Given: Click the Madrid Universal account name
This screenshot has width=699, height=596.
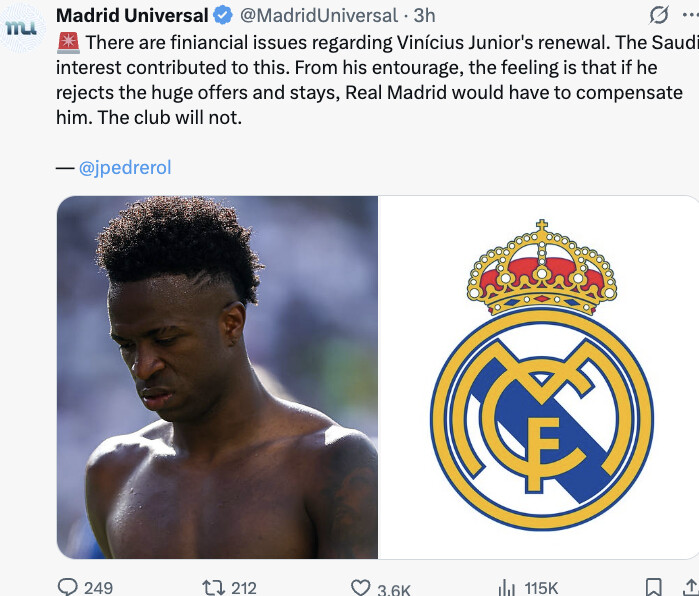Looking at the screenshot, I should click(x=132, y=16).
